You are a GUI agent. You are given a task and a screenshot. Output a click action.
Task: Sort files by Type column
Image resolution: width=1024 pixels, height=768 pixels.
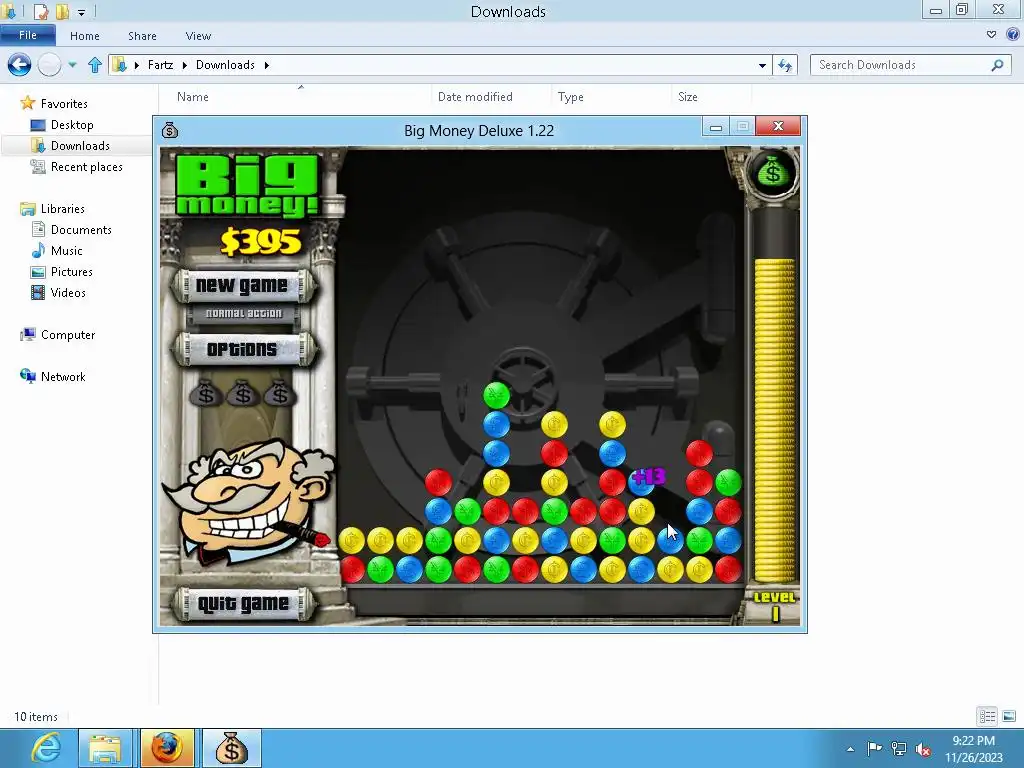[571, 97]
